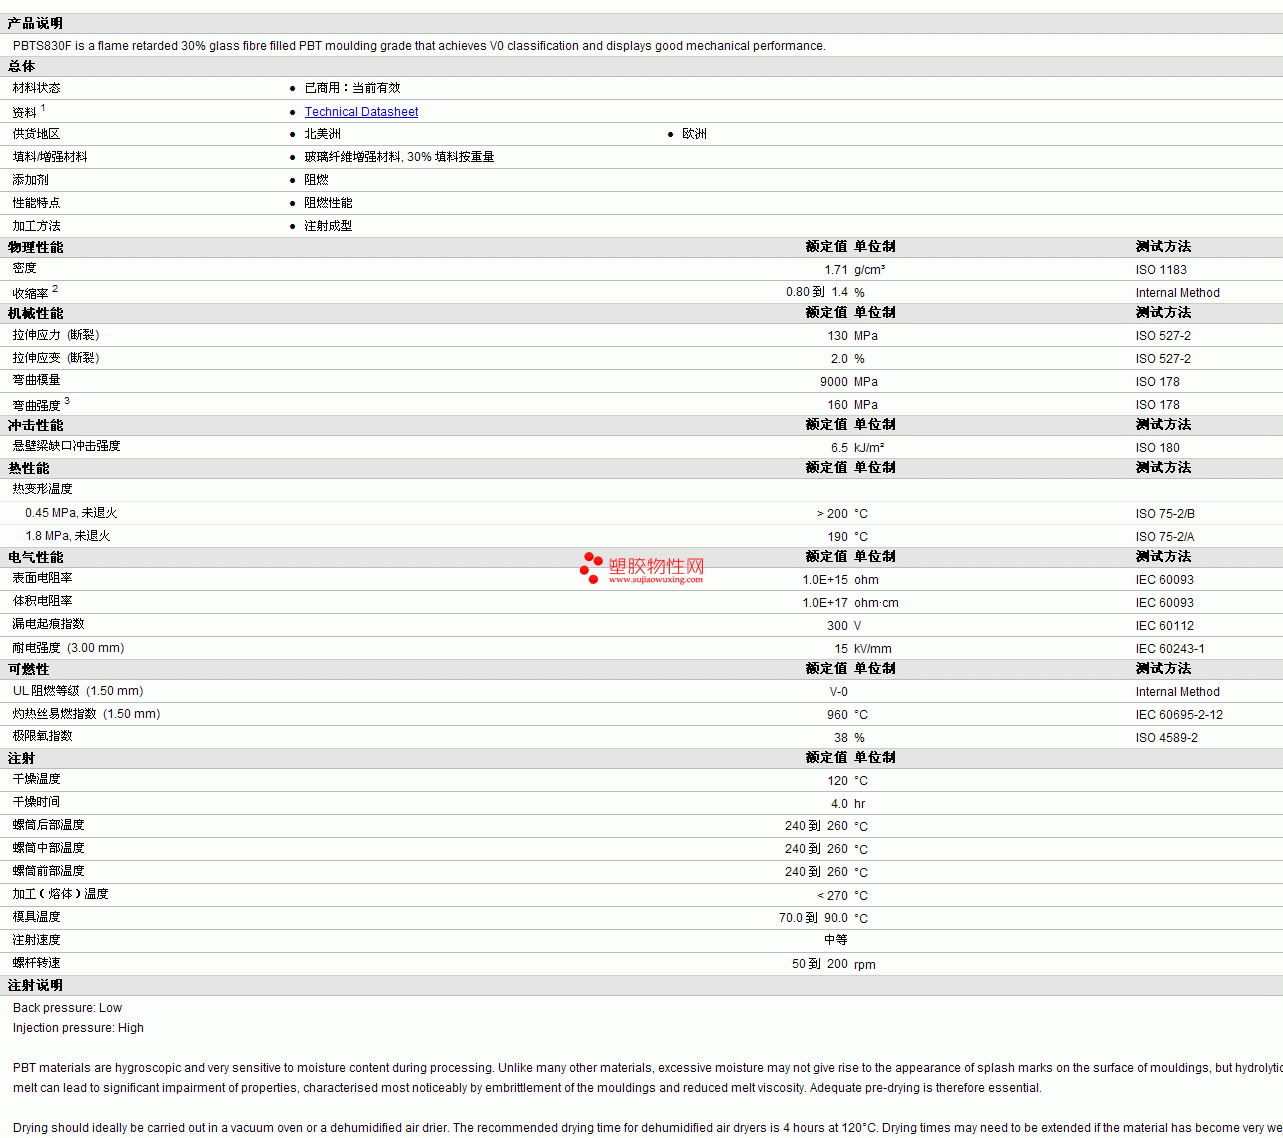Click the IEC 60695-2-12 test method
The height and width of the screenshot is (1138, 1283).
[x=1179, y=715]
